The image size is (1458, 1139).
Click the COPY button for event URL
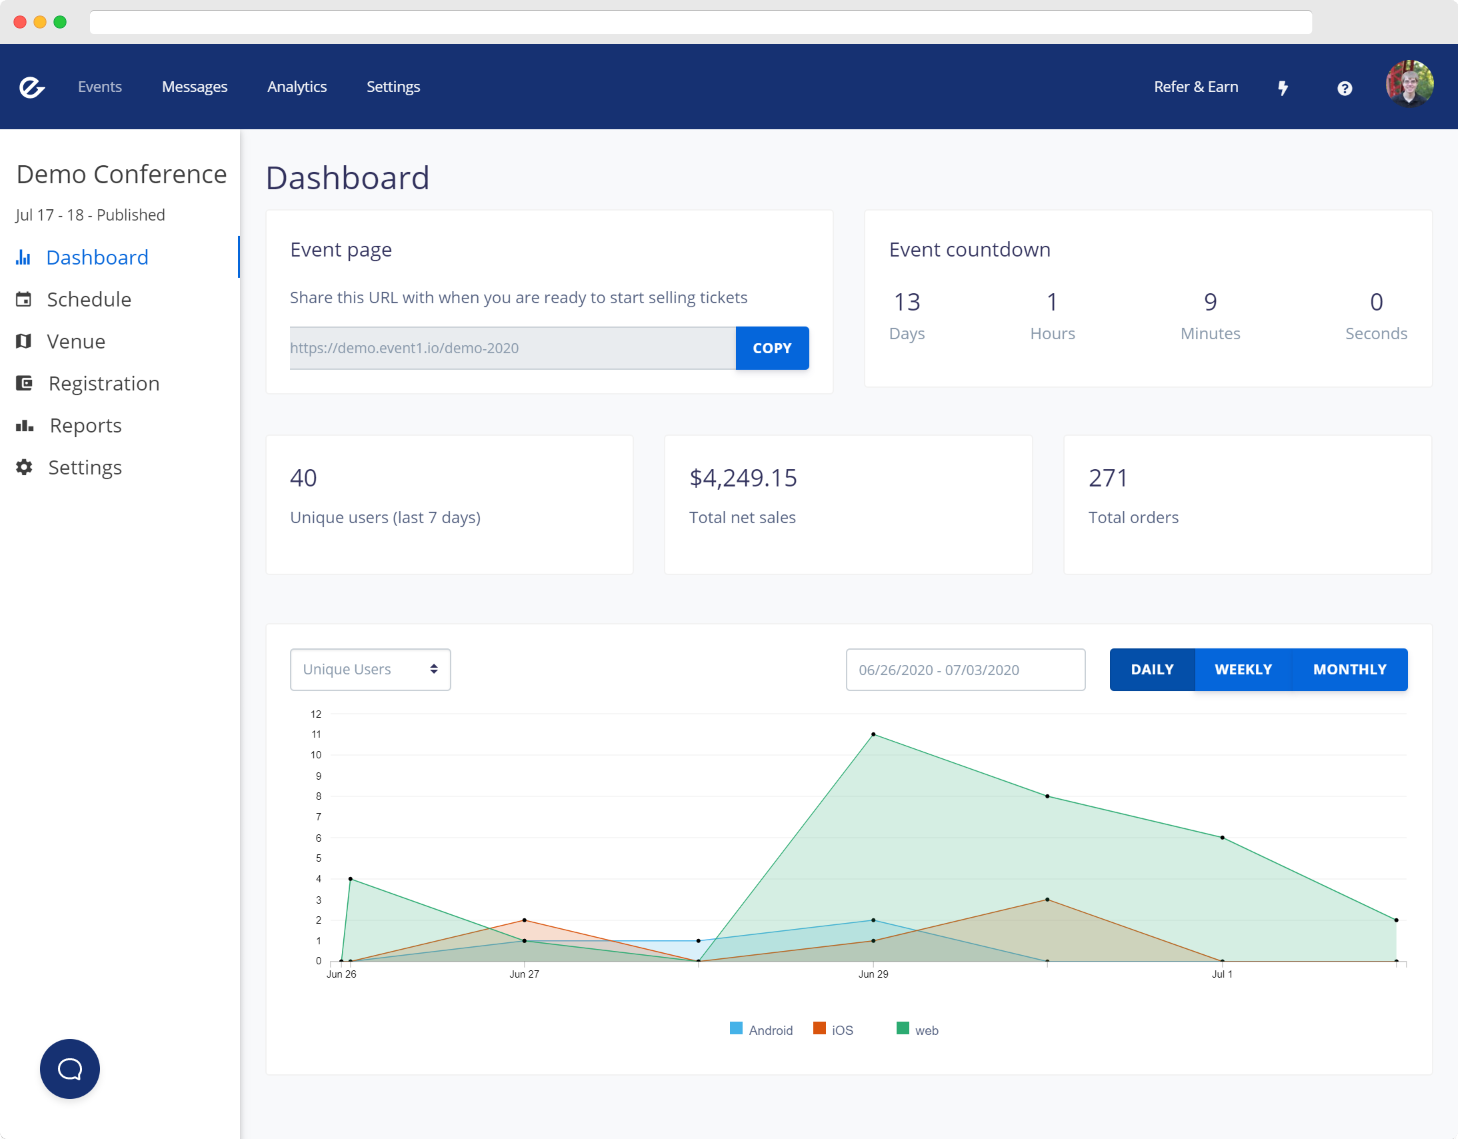tap(771, 348)
